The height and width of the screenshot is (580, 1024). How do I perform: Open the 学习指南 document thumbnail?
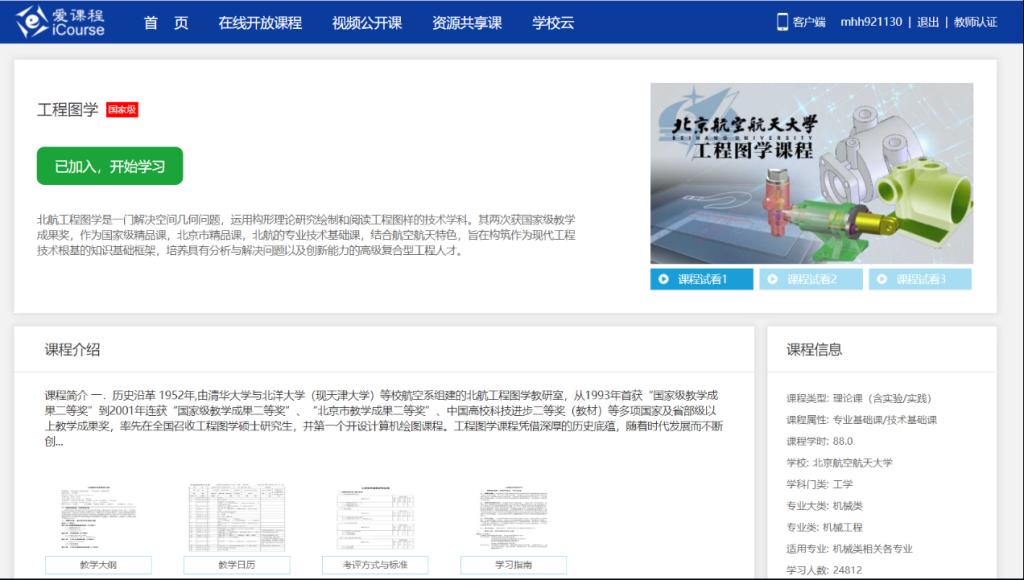pos(513,518)
